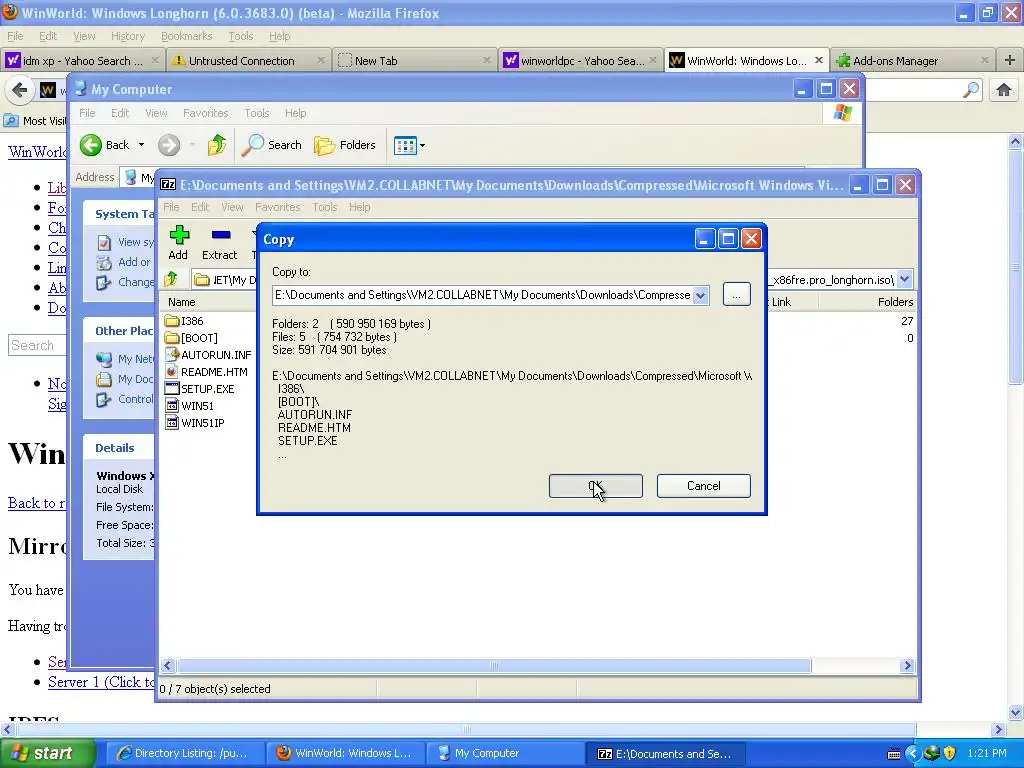Click the 7-Zip up-folder icon

pos(171,280)
